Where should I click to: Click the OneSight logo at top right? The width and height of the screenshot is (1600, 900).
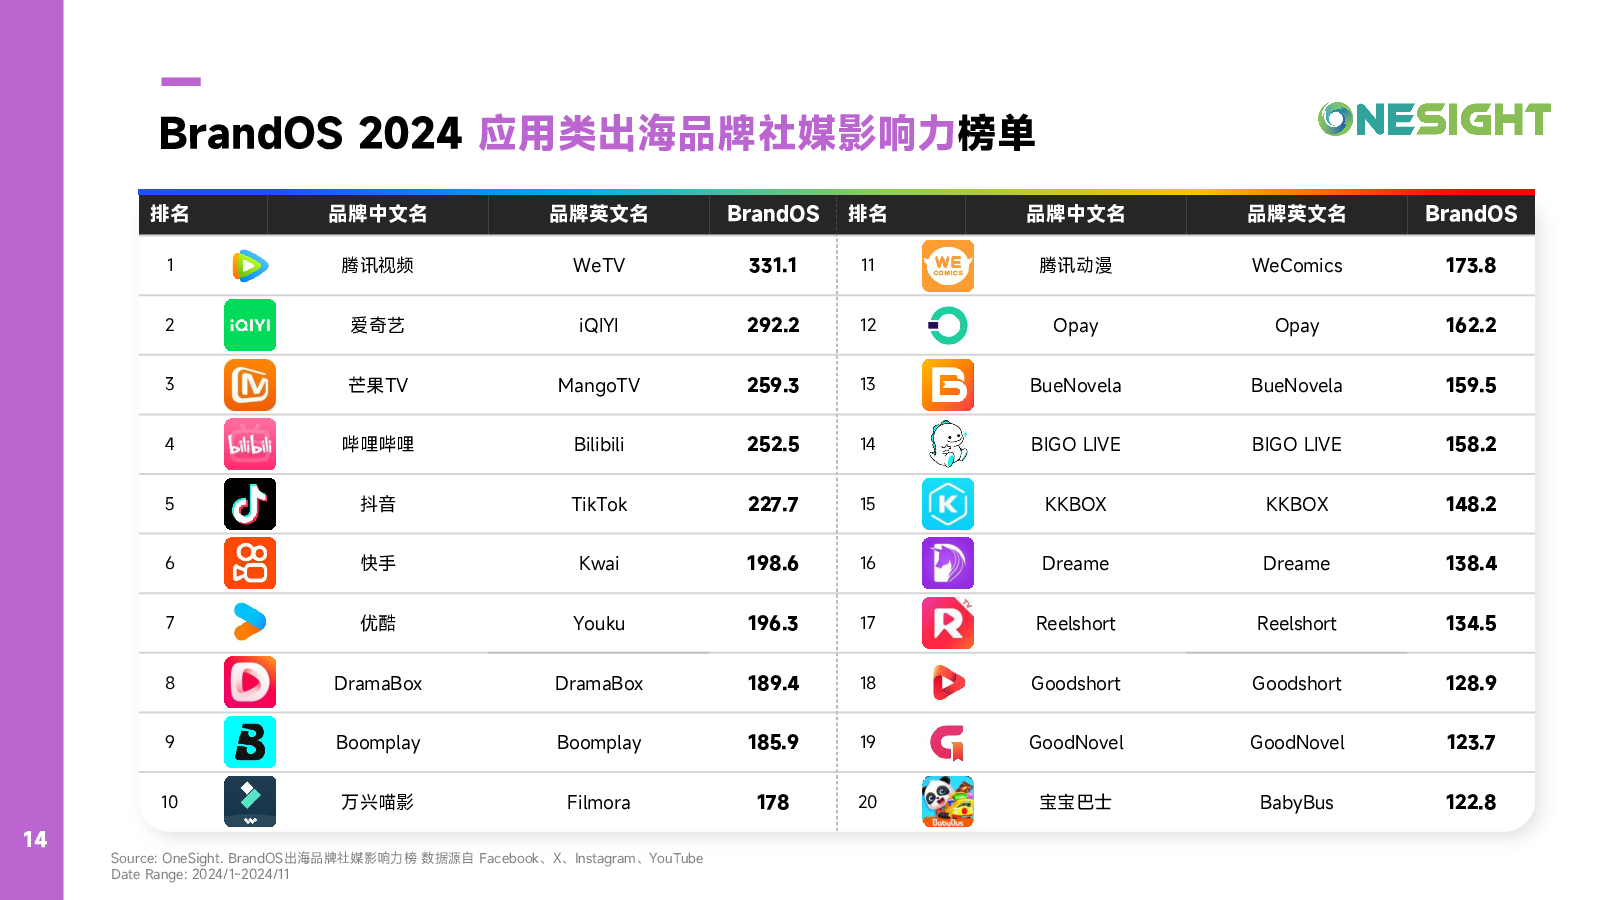(x=1434, y=119)
